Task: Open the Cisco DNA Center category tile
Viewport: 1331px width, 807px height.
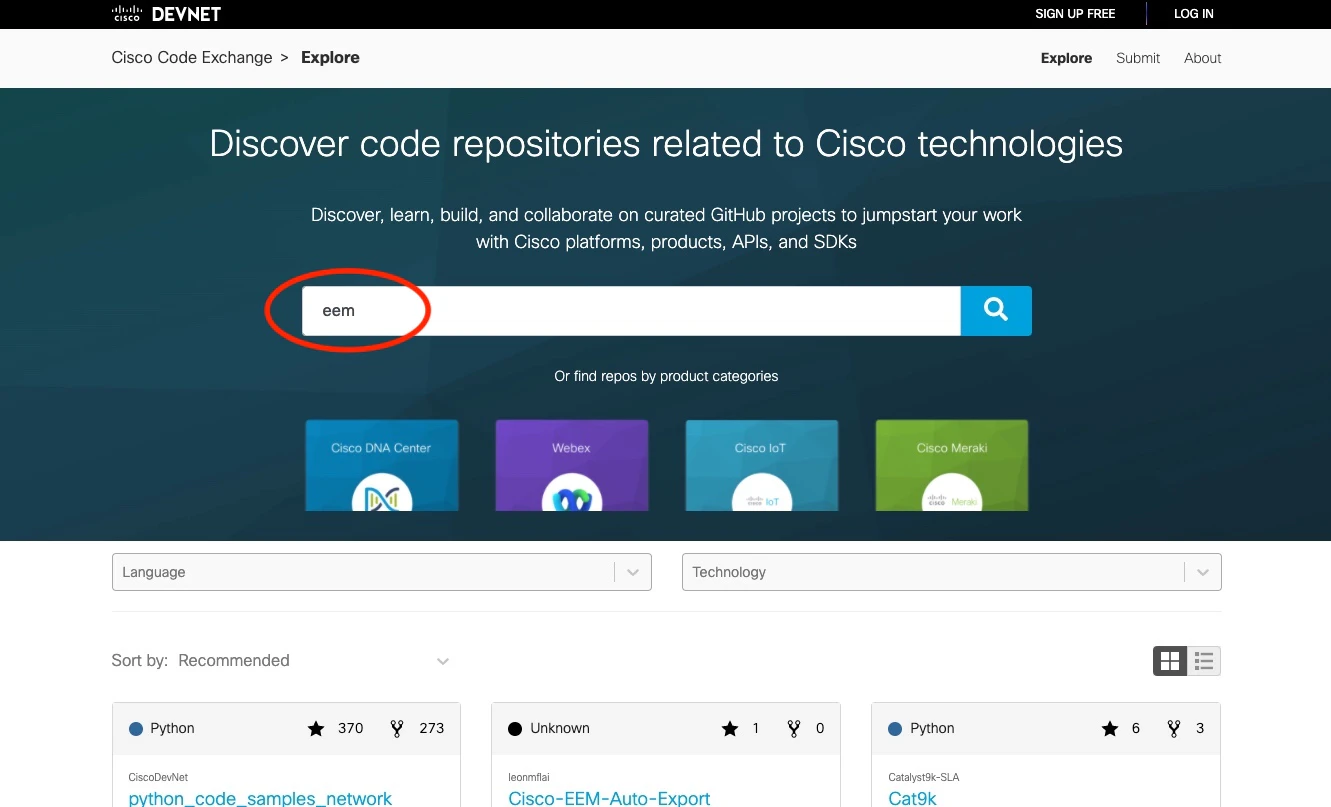Action: tap(381, 465)
